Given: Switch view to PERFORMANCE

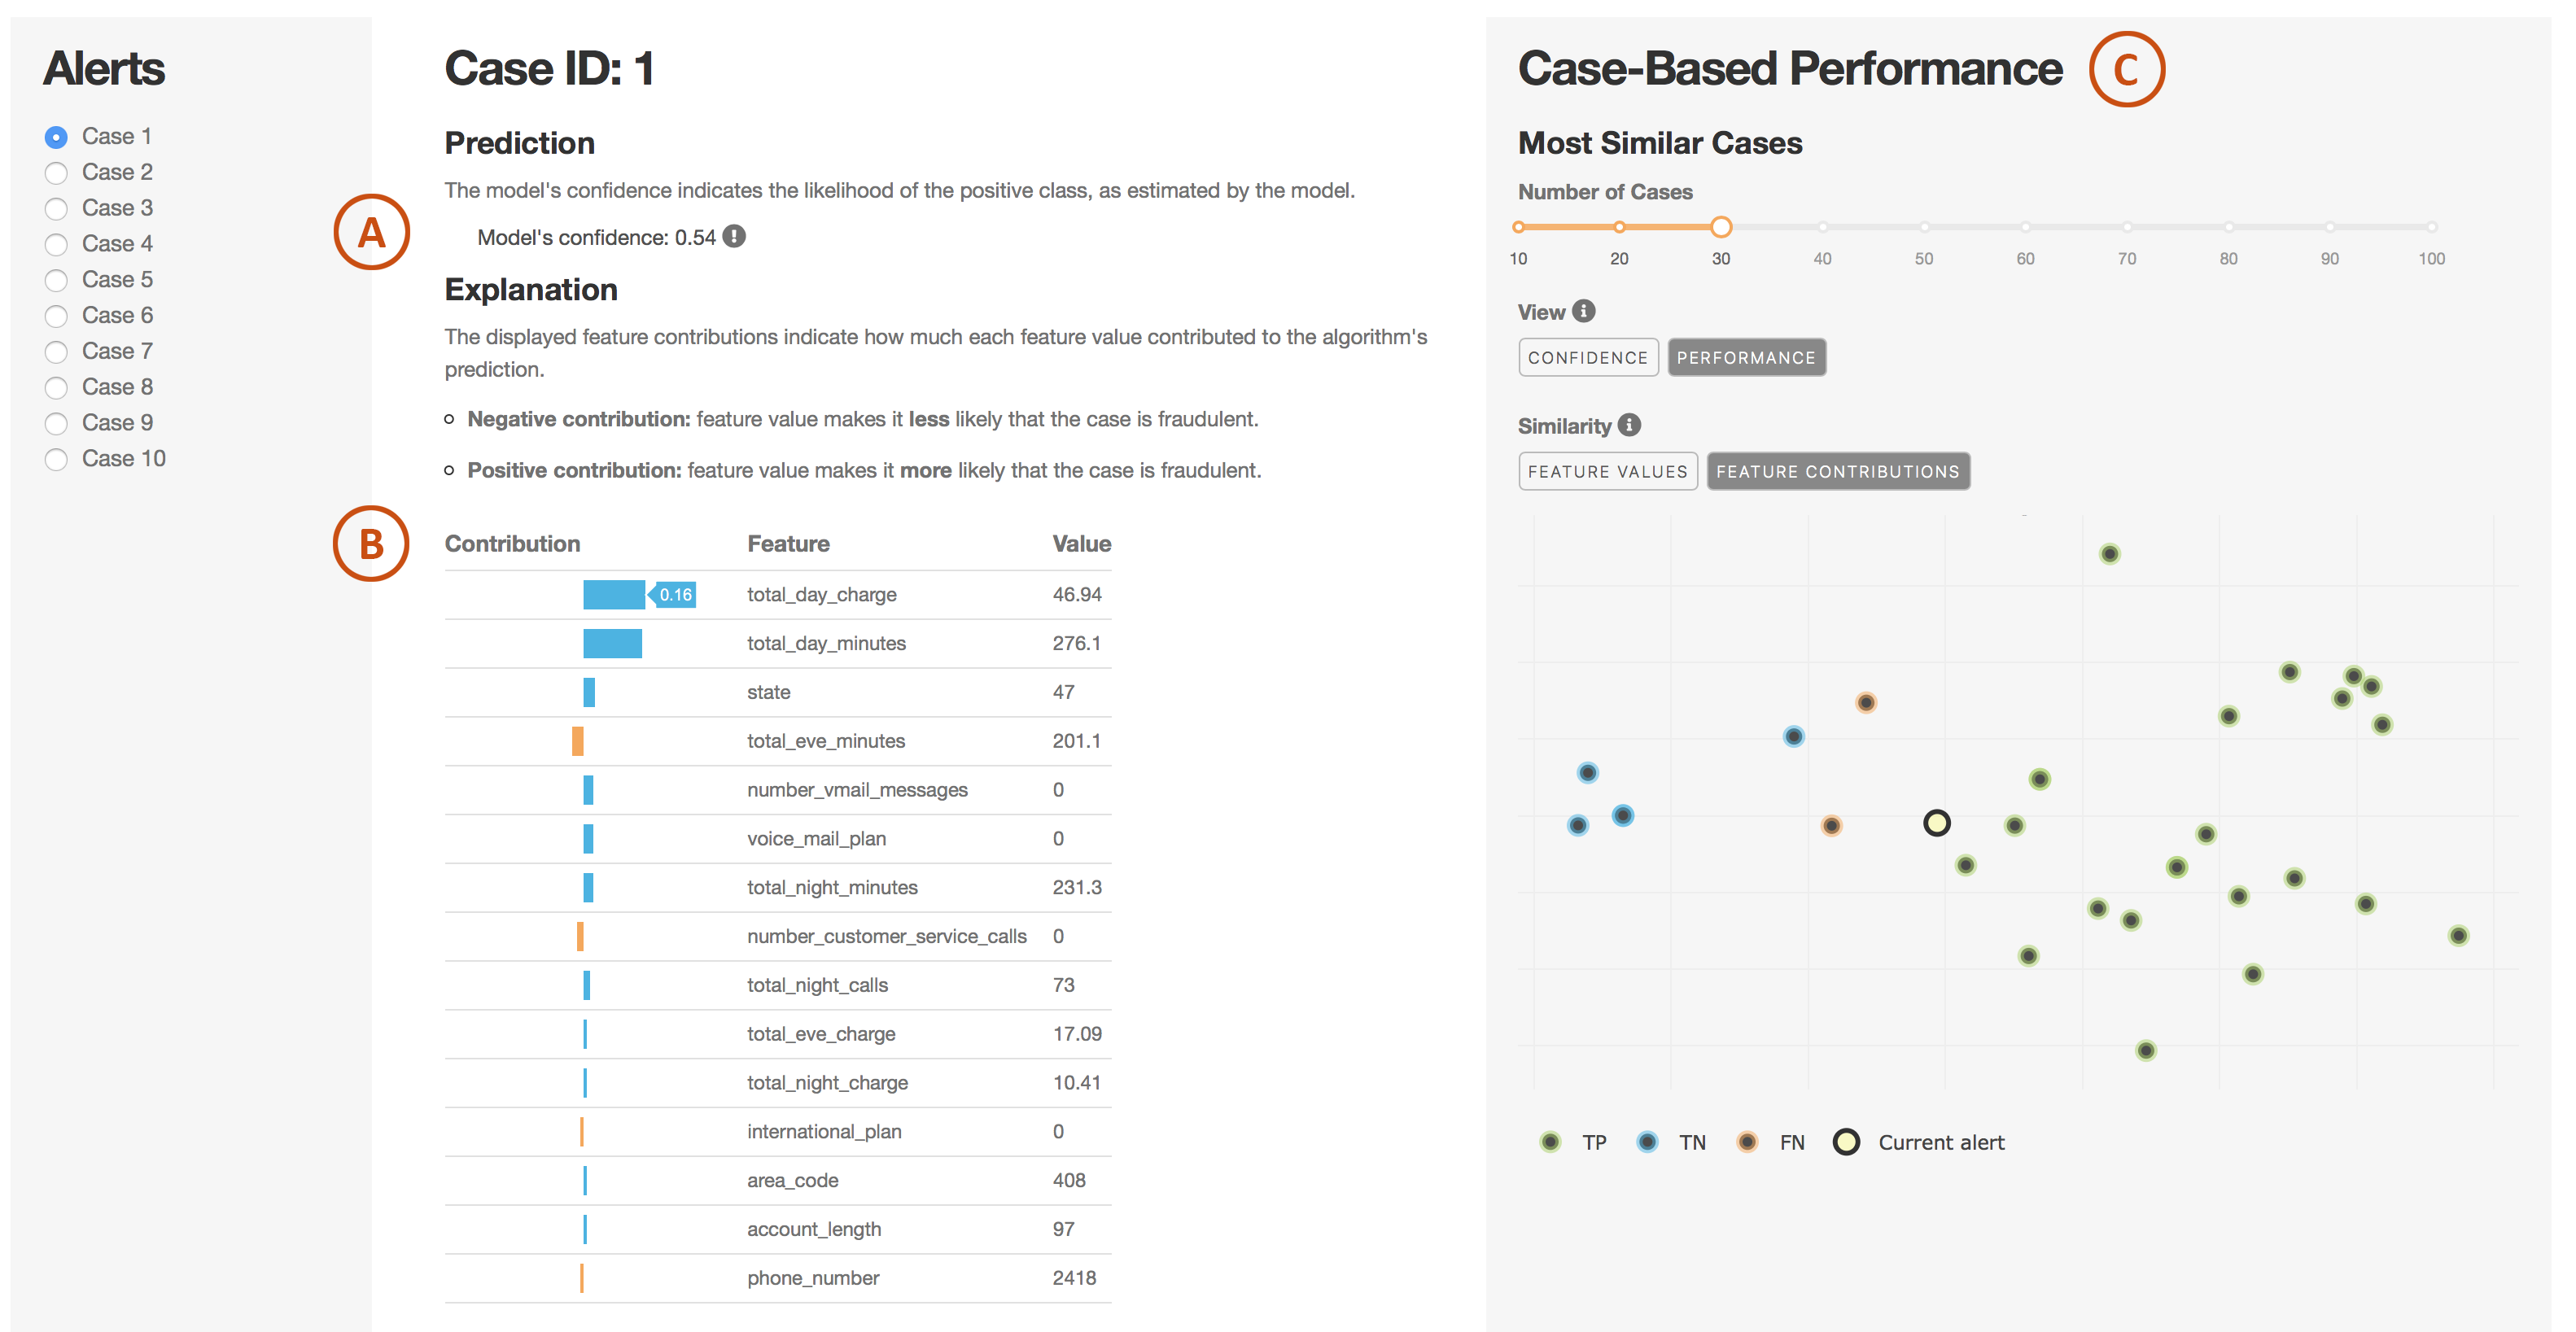Looking at the screenshot, I should [x=1746, y=358].
